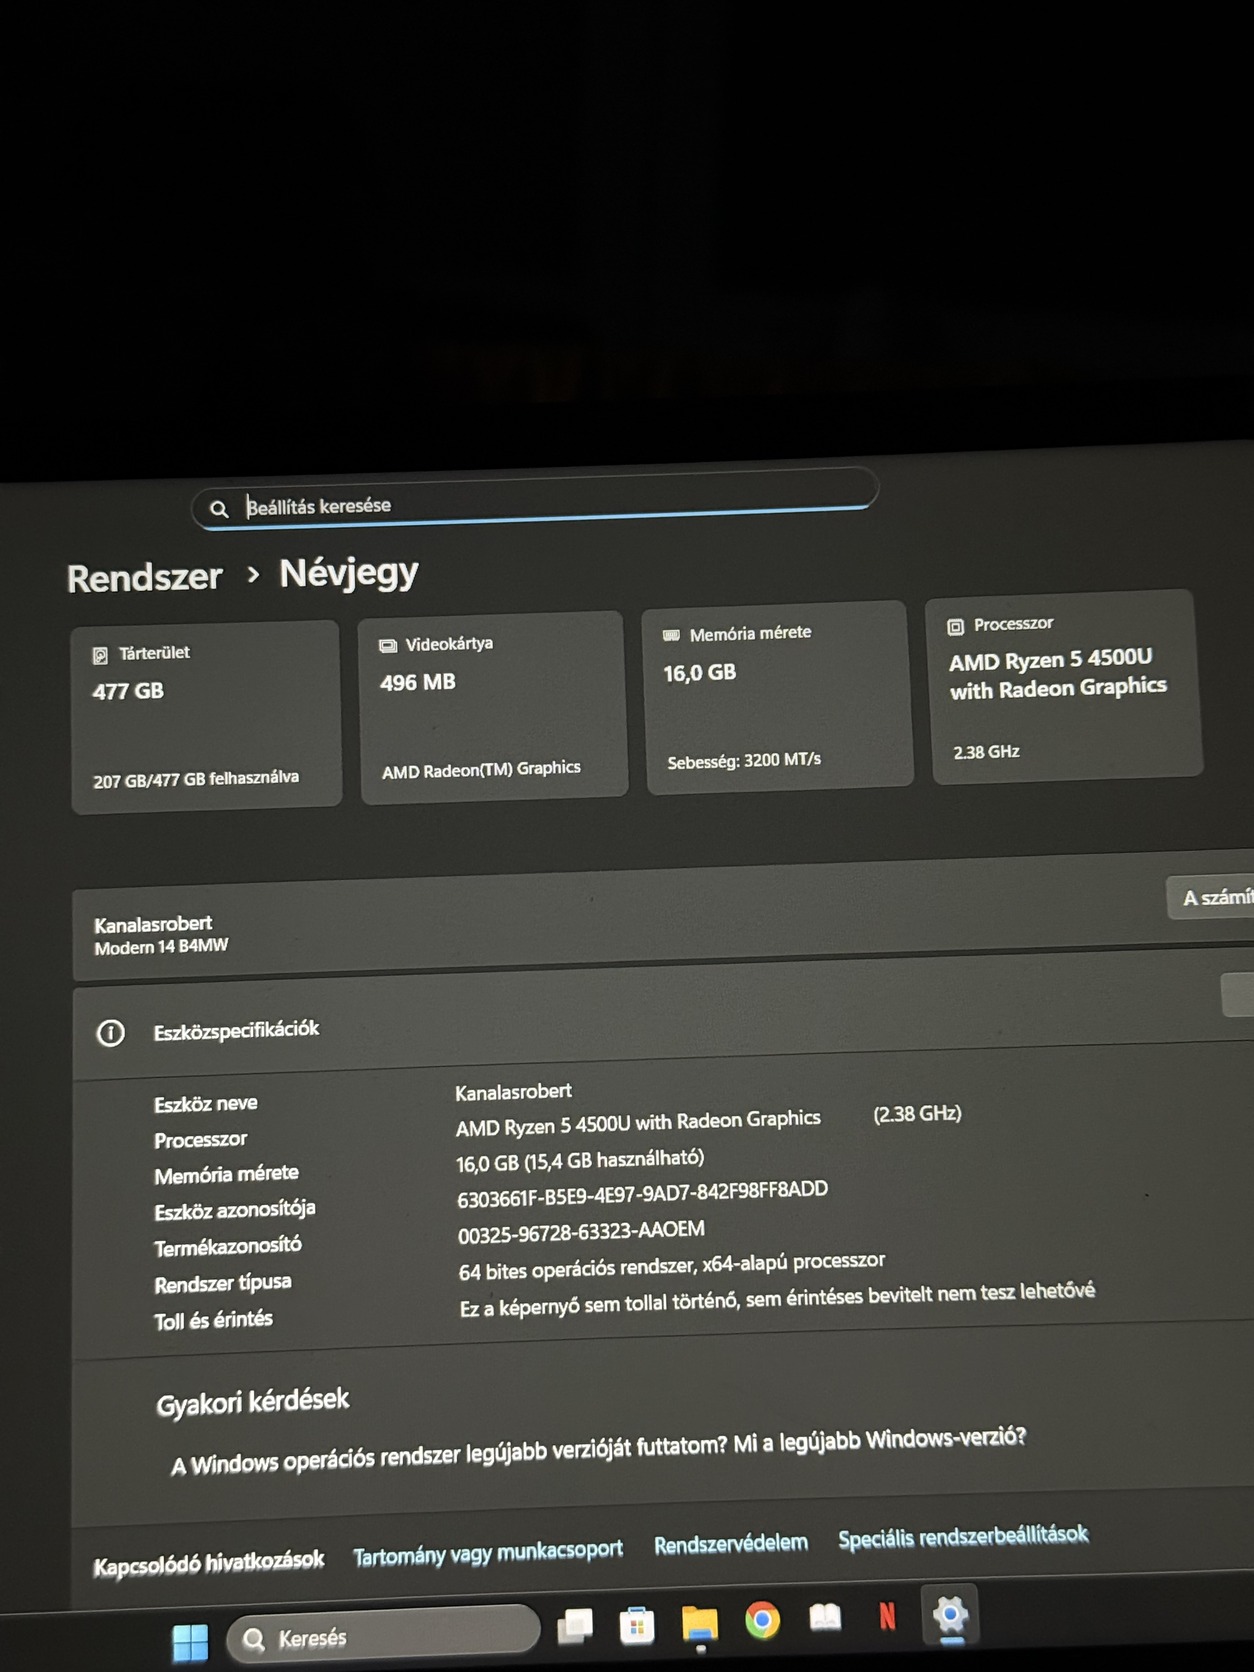Select the 6303661F-B5E9 device ID text

[x=642, y=1193]
